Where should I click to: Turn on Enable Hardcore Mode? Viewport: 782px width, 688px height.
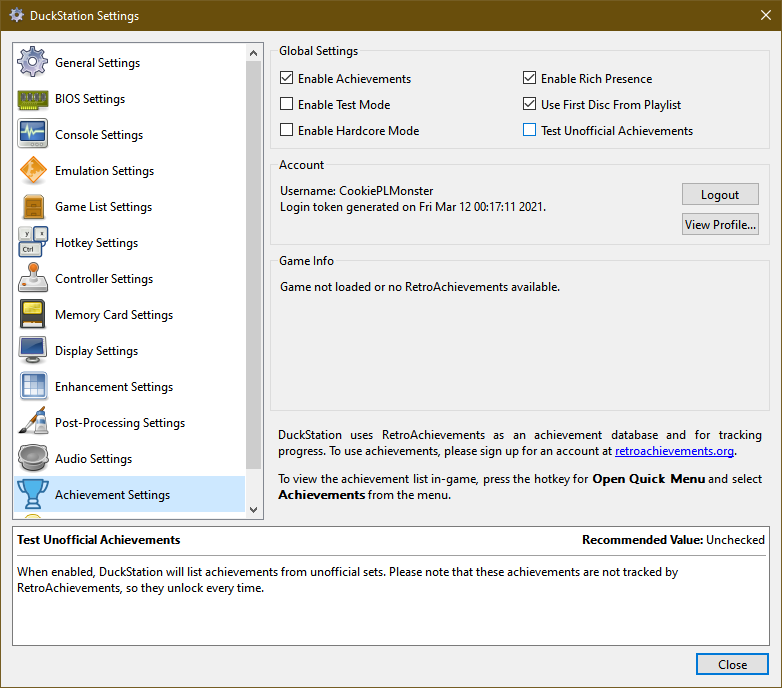click(x=286, y=130)
